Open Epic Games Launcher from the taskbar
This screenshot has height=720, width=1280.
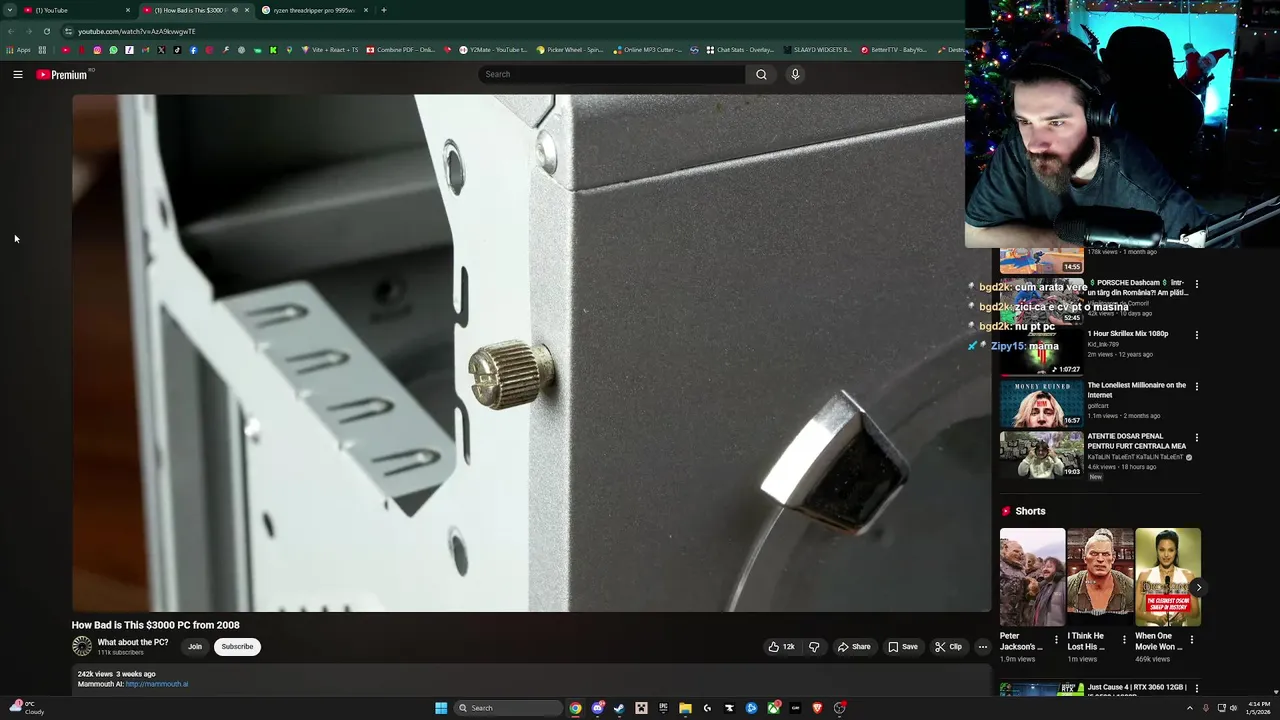coord(663,708)
